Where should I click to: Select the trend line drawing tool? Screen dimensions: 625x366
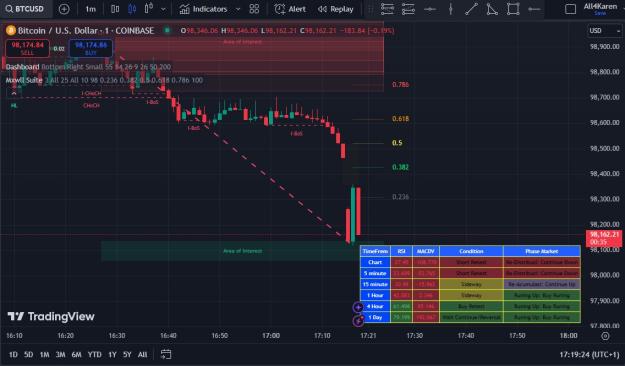click(471, 9)
